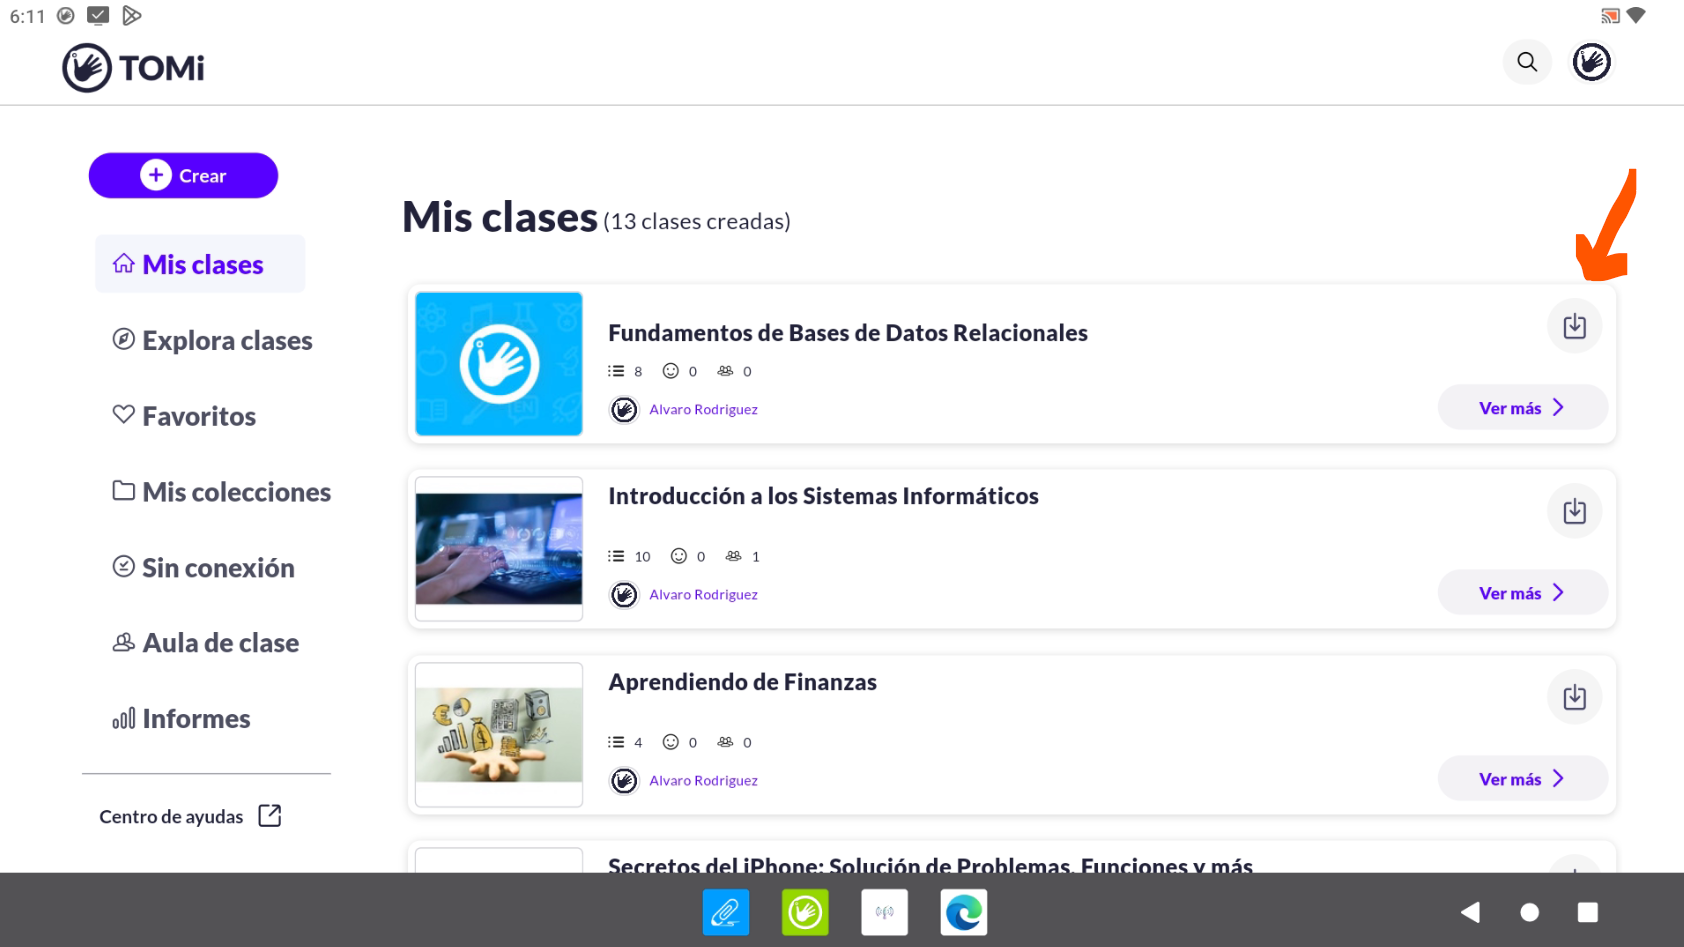Expand Ver más for Fundamentos de Bases
The width and height of the screenshot is (1684, 947).
(x=1521, y=408)
